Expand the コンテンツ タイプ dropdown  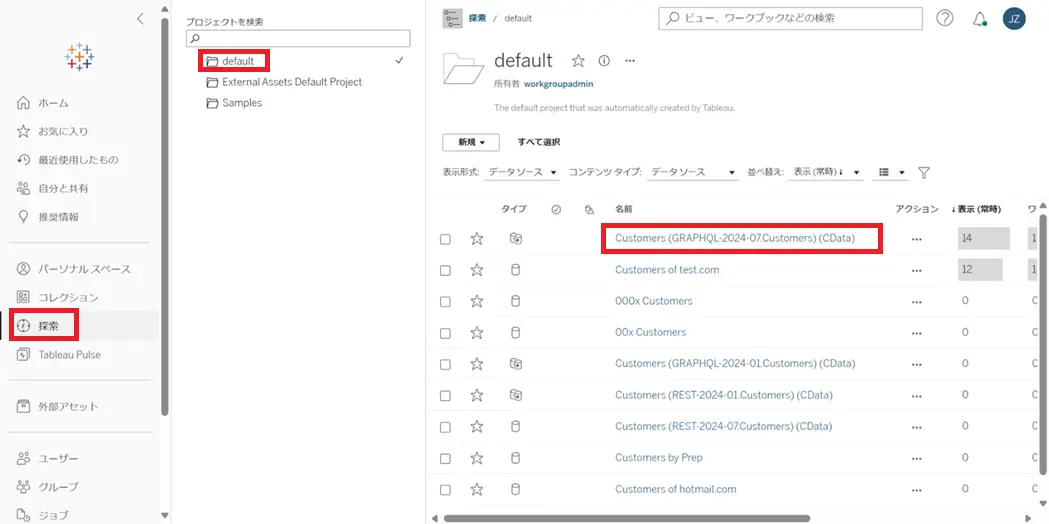692,173
